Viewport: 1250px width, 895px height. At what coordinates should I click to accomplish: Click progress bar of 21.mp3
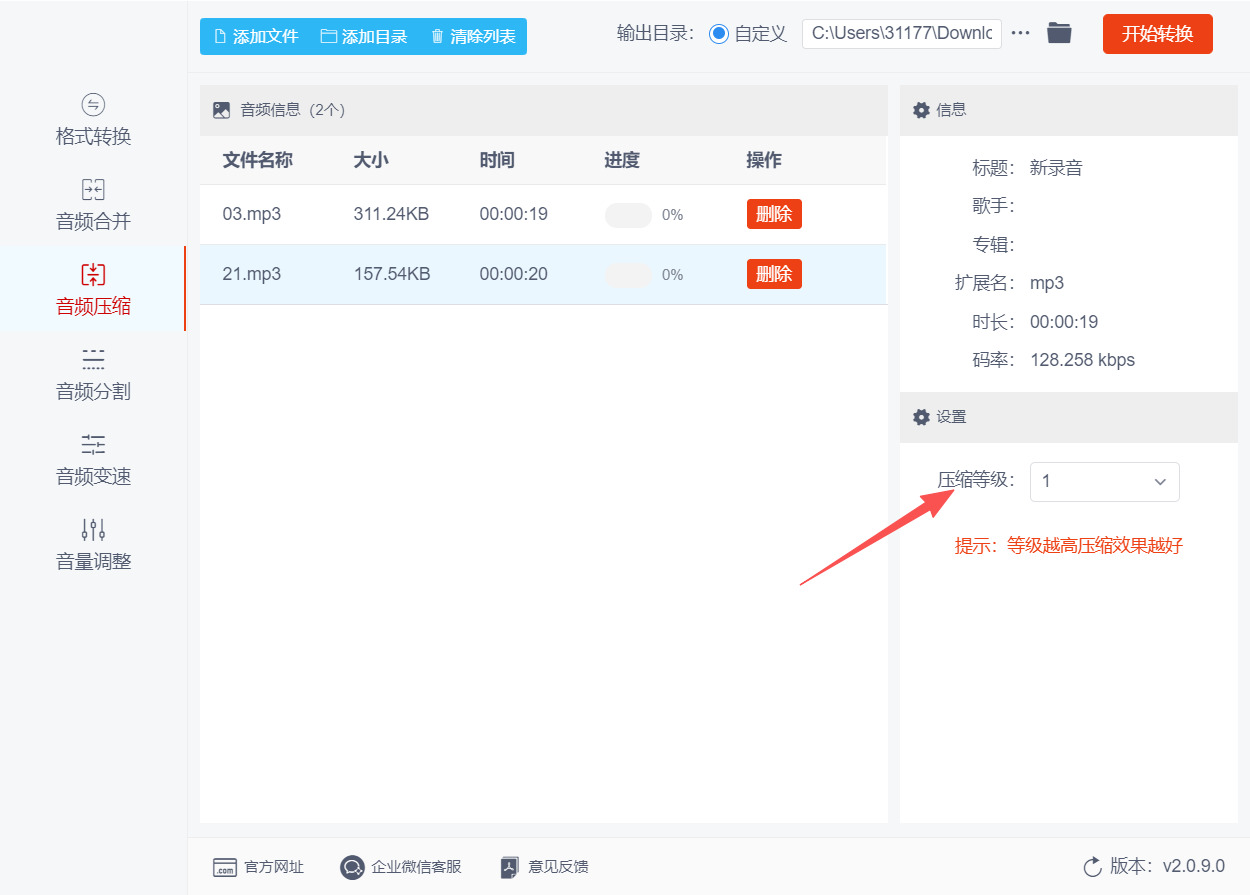point(628,275)
